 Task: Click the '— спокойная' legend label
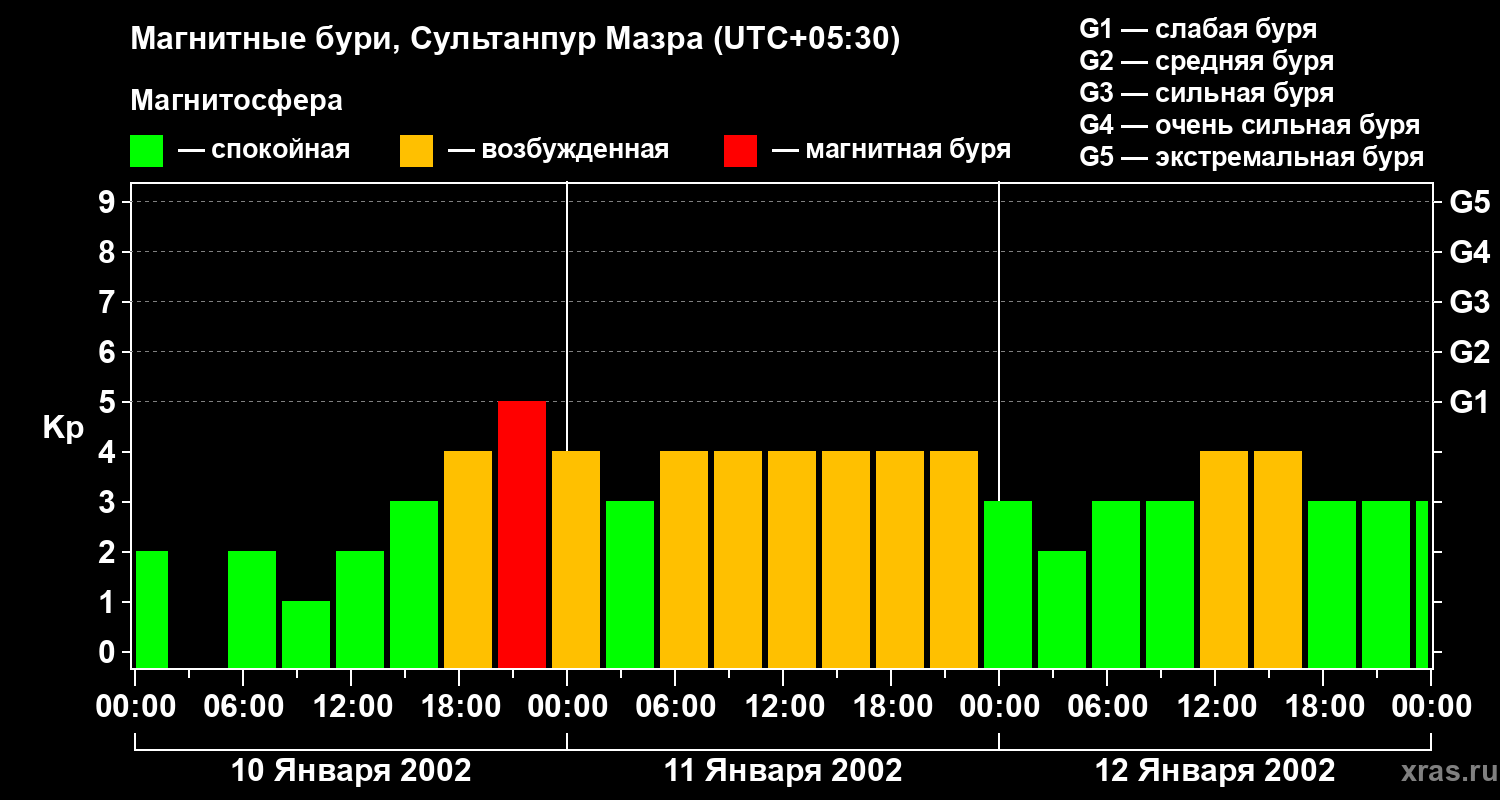[263, 150]
